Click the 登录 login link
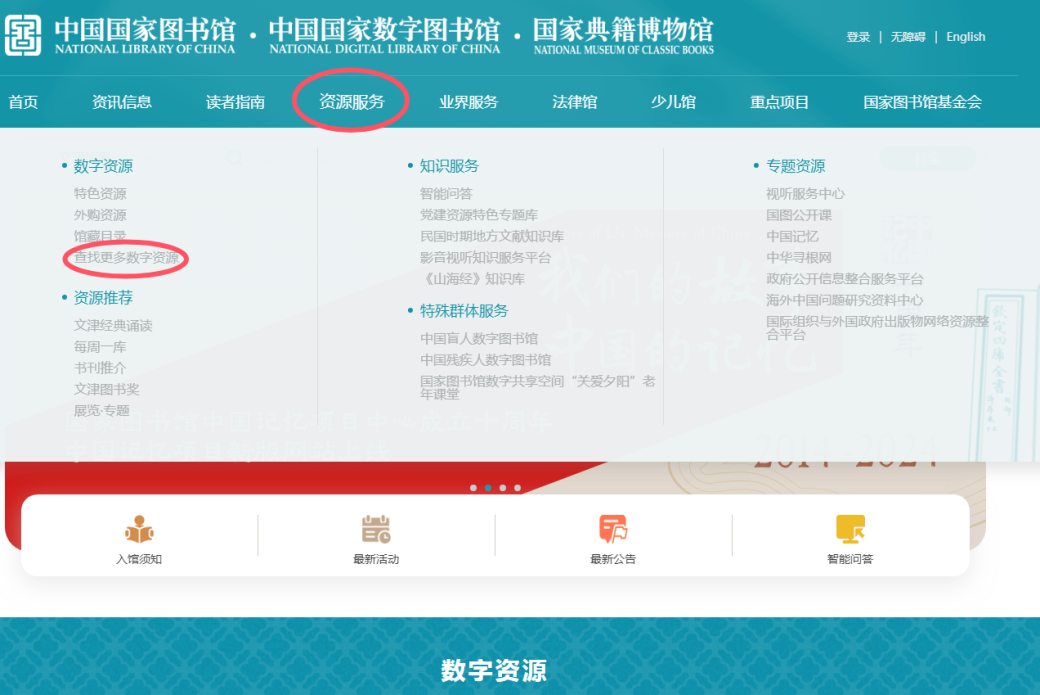Screen dimensions: 1040x695 click(858, 37)
